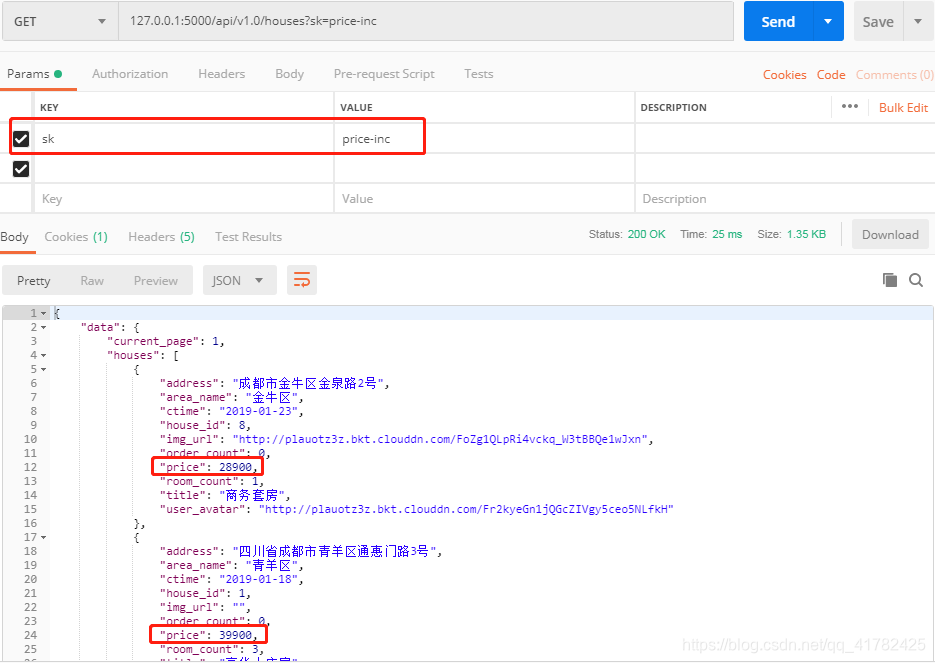This screenshot has height=663, width=935.
Task: Click the 200 OK status text
Action: 646,234
